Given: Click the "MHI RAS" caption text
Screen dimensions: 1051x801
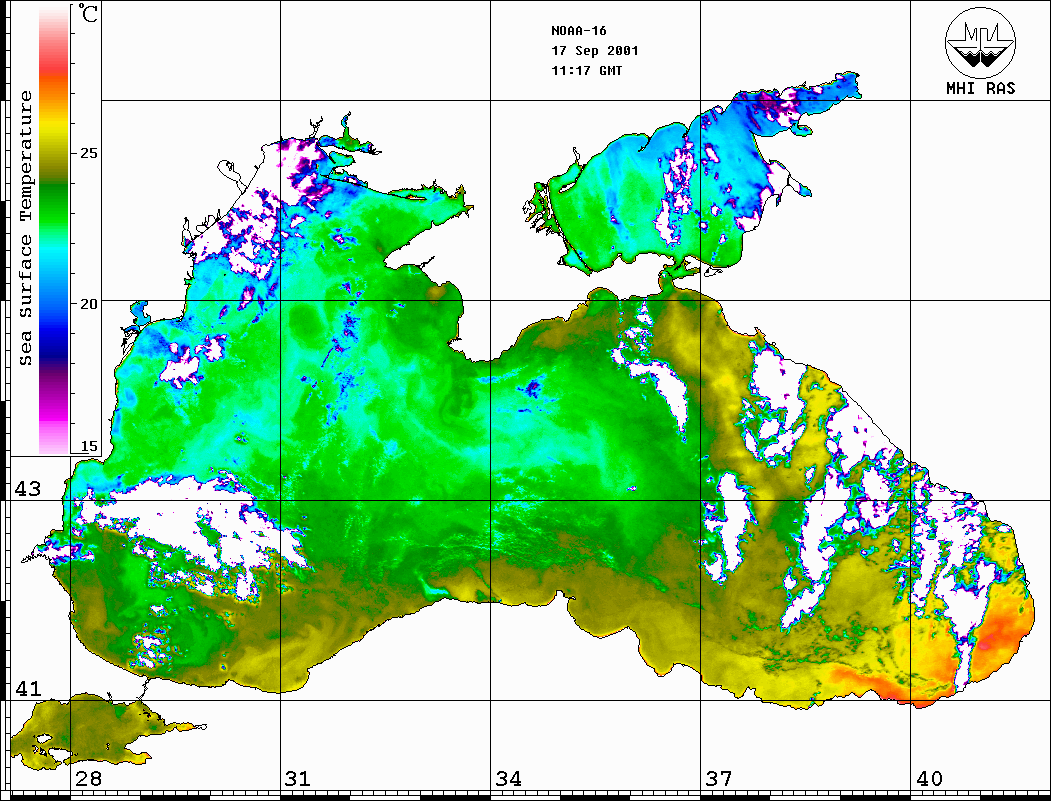Looking at the screenshot, I should point(981,88).
